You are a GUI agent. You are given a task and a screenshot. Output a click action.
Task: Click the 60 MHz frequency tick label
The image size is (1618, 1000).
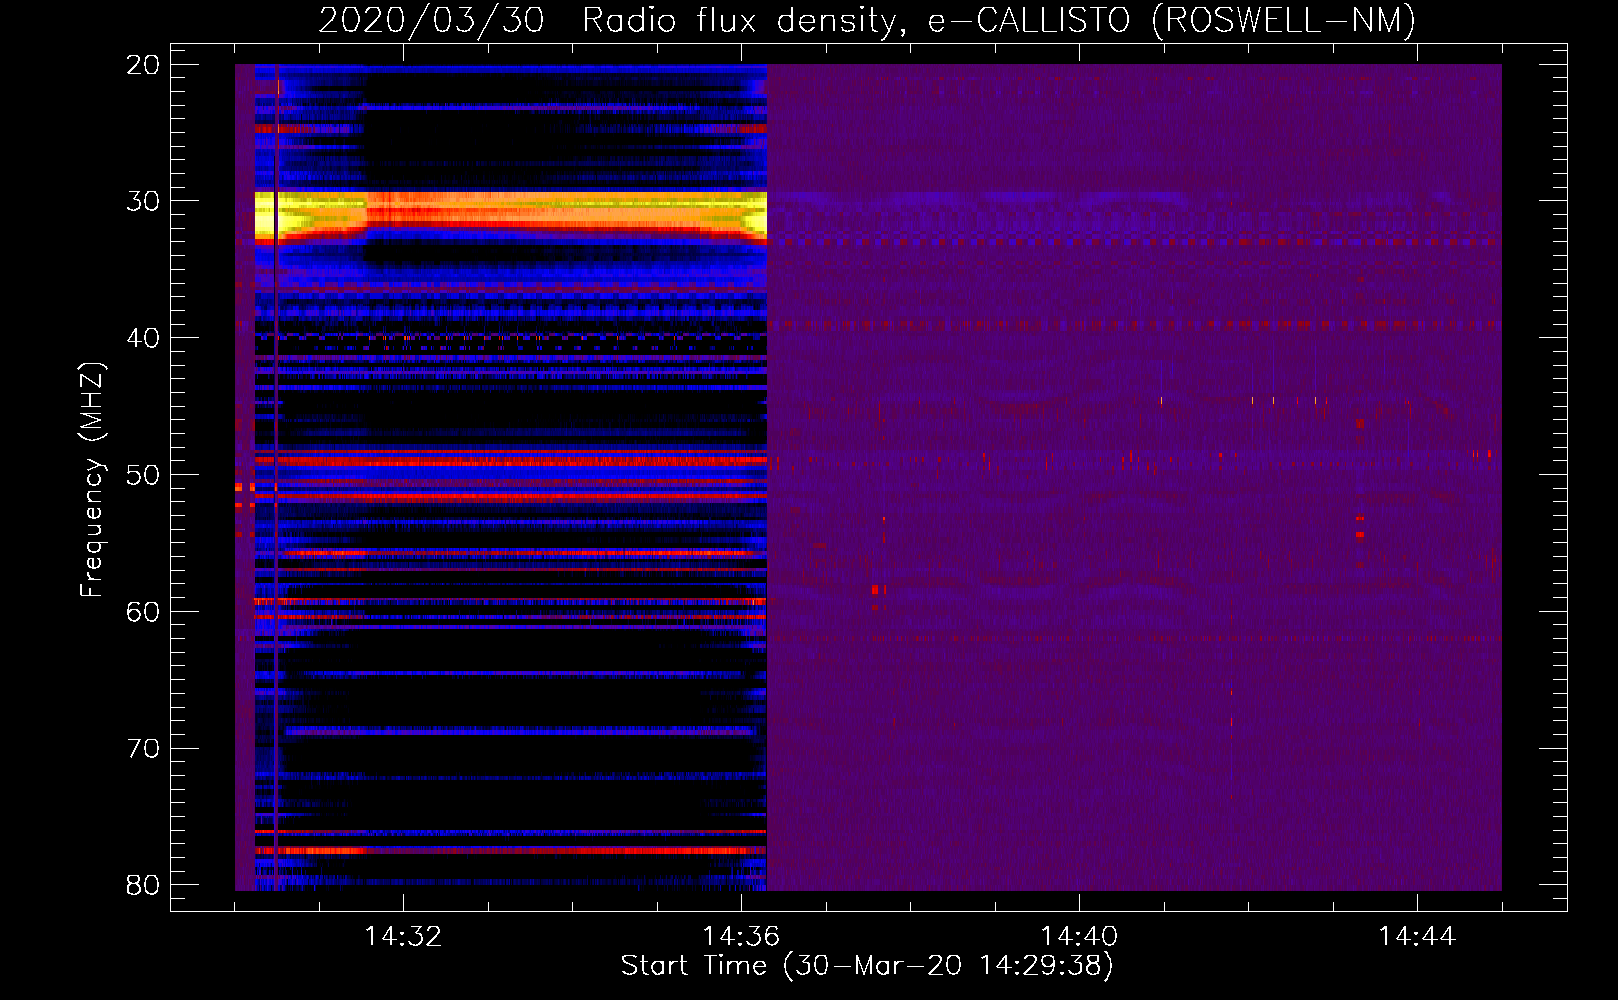pos(143,612)
